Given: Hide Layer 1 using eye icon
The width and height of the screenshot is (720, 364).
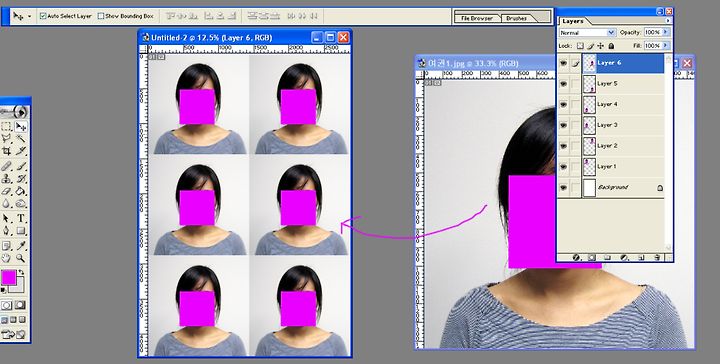Looking at the screenshot, I should [564, 167].
